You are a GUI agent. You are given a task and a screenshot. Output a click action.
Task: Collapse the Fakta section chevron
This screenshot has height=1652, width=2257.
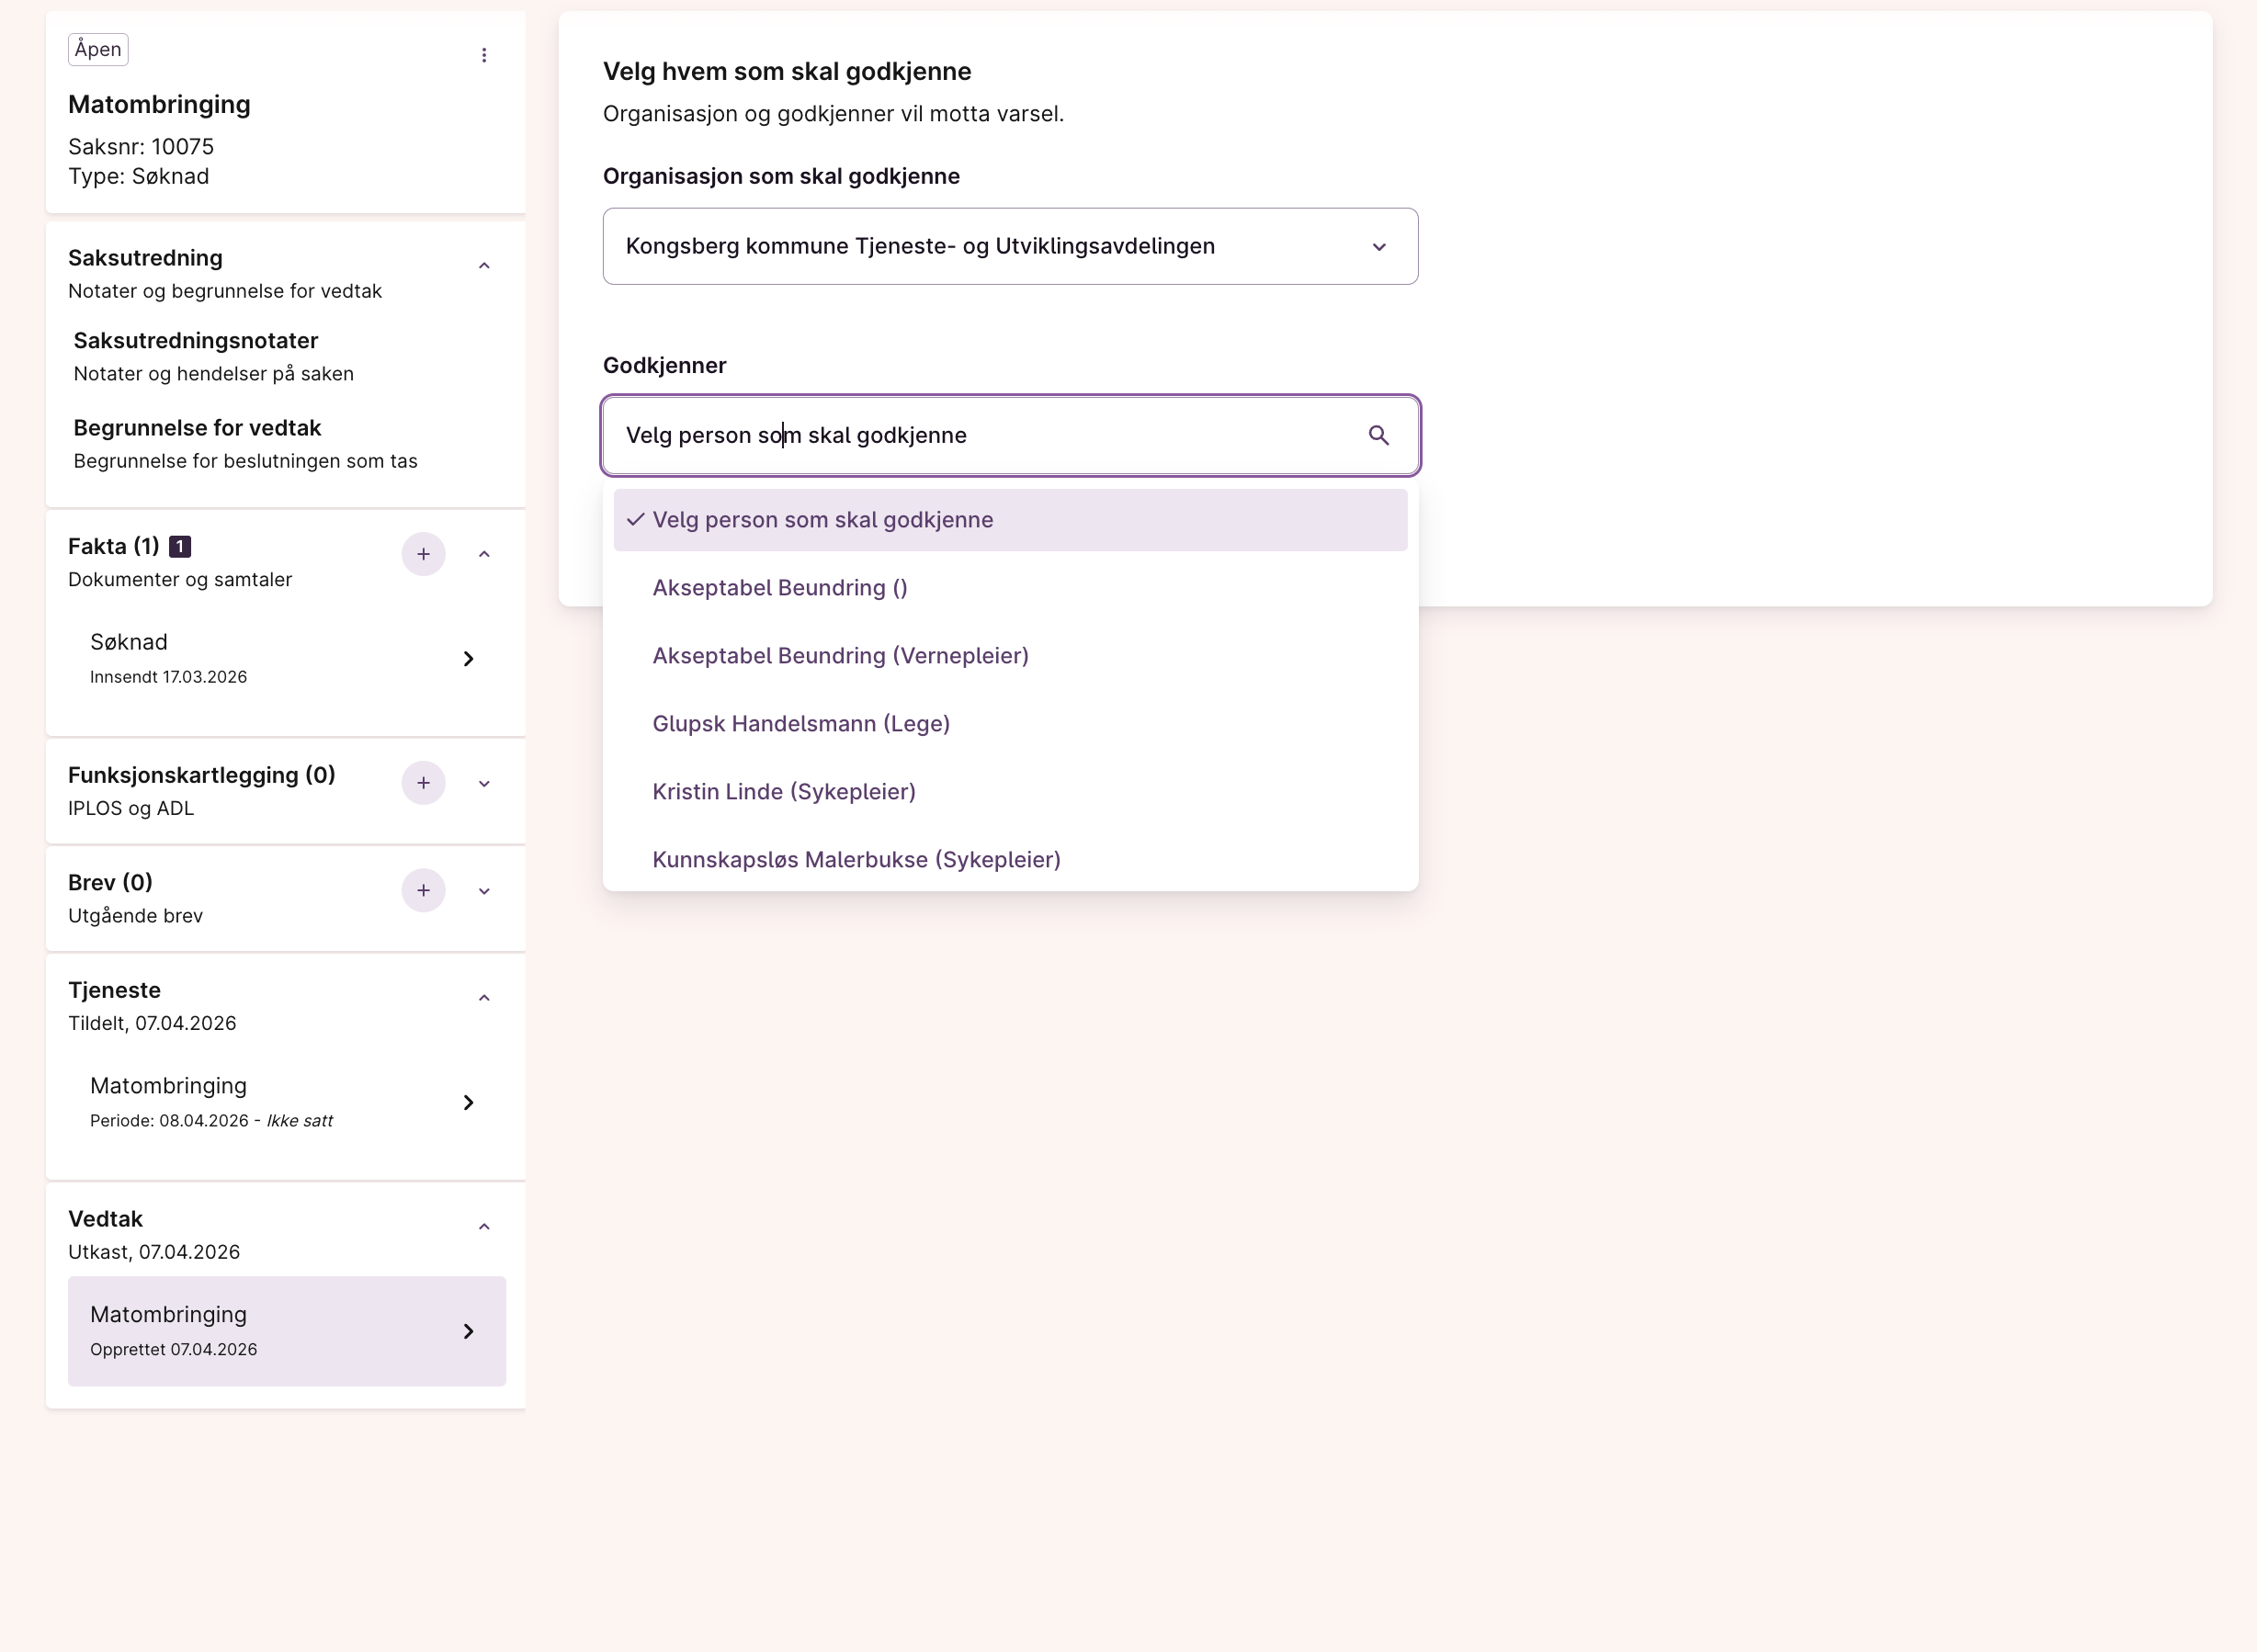pos(484,554)
